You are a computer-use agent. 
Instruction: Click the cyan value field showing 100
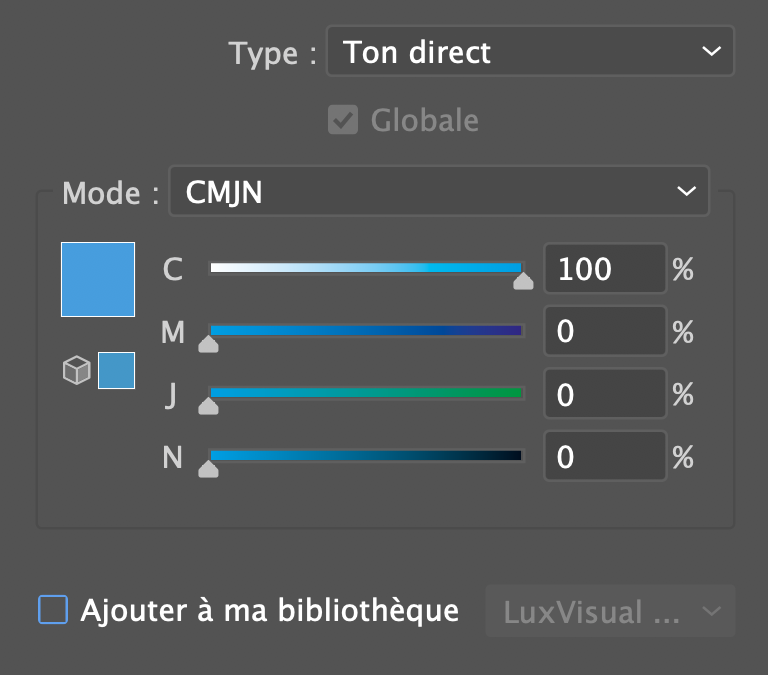tap(604, 269)
